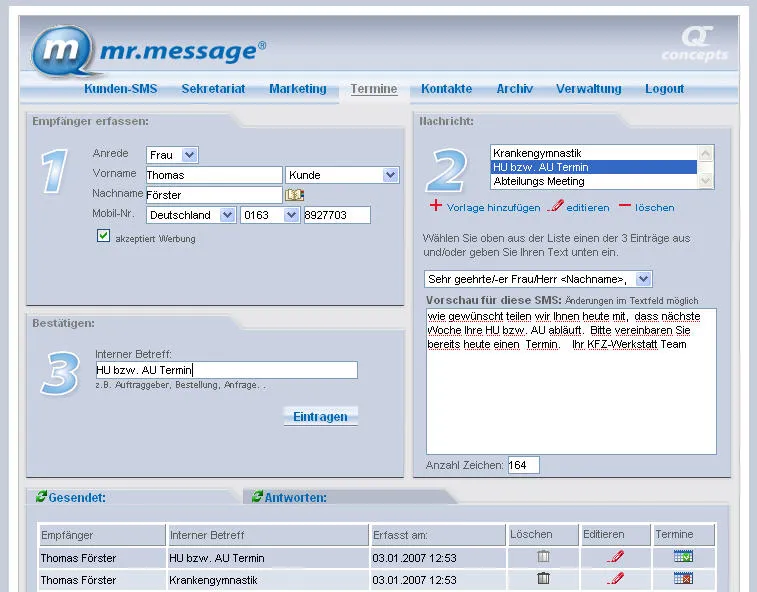Select the Termine tab
This screenshot has width=757, height=592.
(x=374, y=89)
